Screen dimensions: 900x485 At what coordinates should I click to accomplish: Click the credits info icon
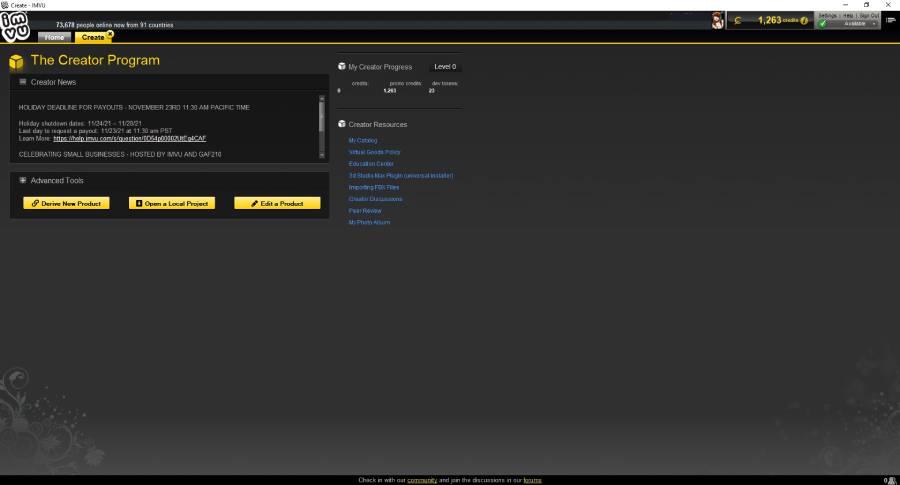pyautogui.click(x=804, y=21)
